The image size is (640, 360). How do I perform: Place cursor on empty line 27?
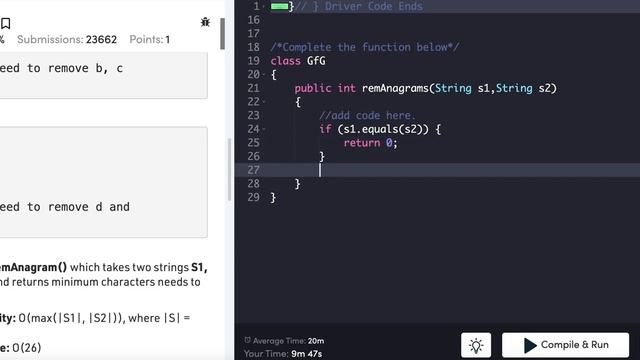coord(437,170)
